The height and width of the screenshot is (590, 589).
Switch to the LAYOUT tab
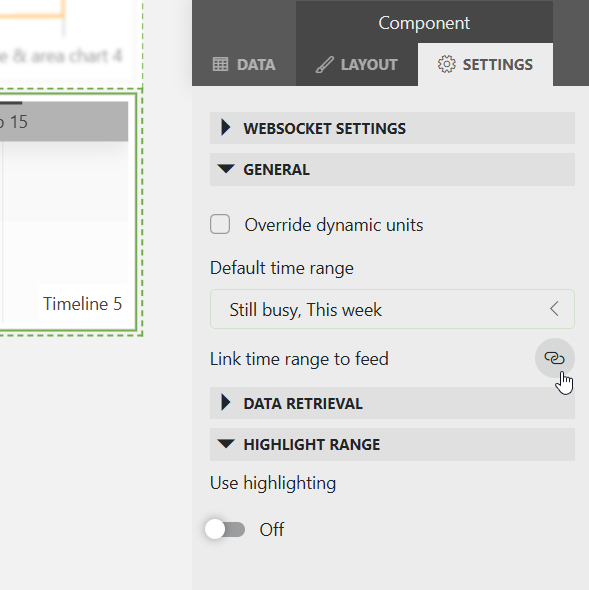pyautogui.click(x=357, y=64)
